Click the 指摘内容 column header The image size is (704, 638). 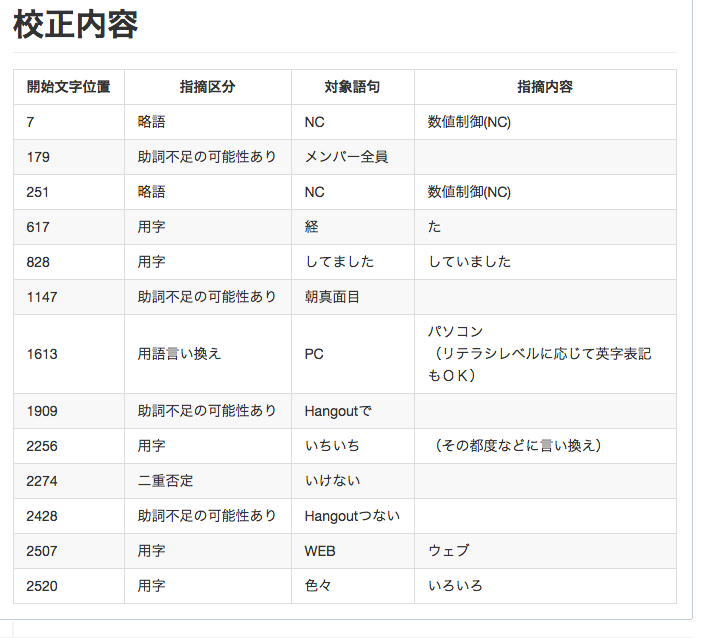point(545,87)
